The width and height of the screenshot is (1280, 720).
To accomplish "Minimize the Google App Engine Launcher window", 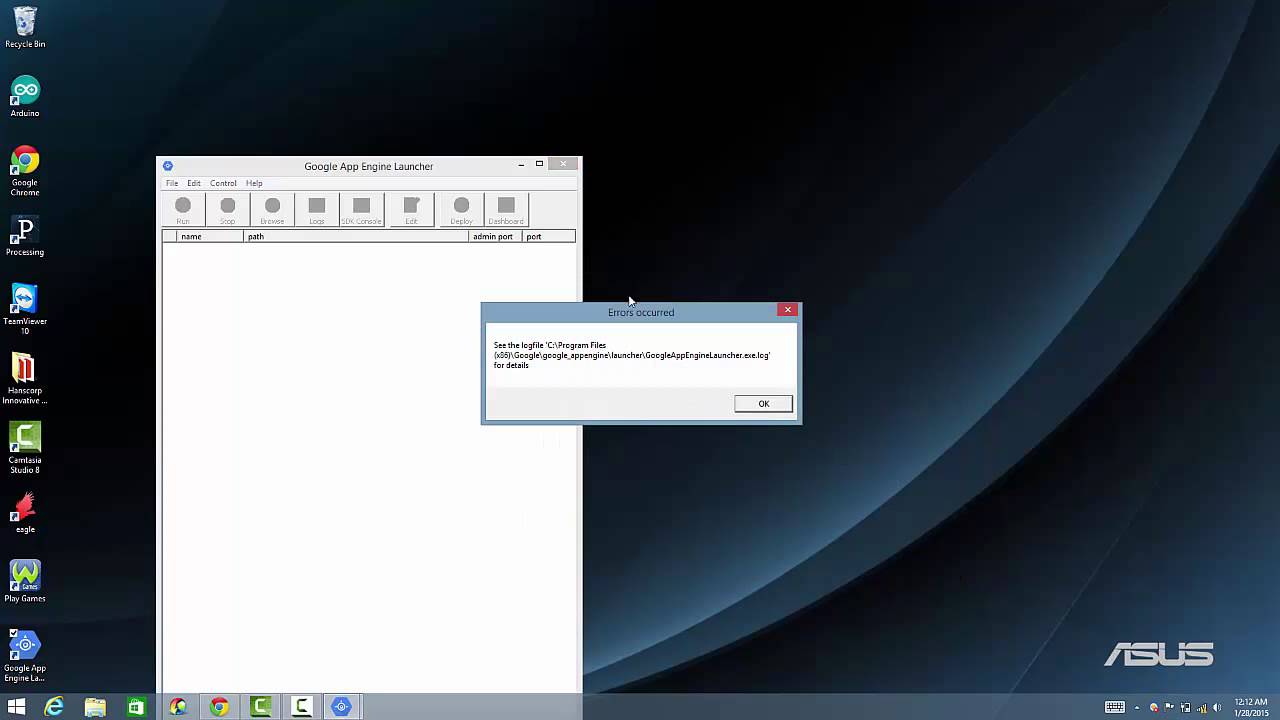I will [521, 164].
